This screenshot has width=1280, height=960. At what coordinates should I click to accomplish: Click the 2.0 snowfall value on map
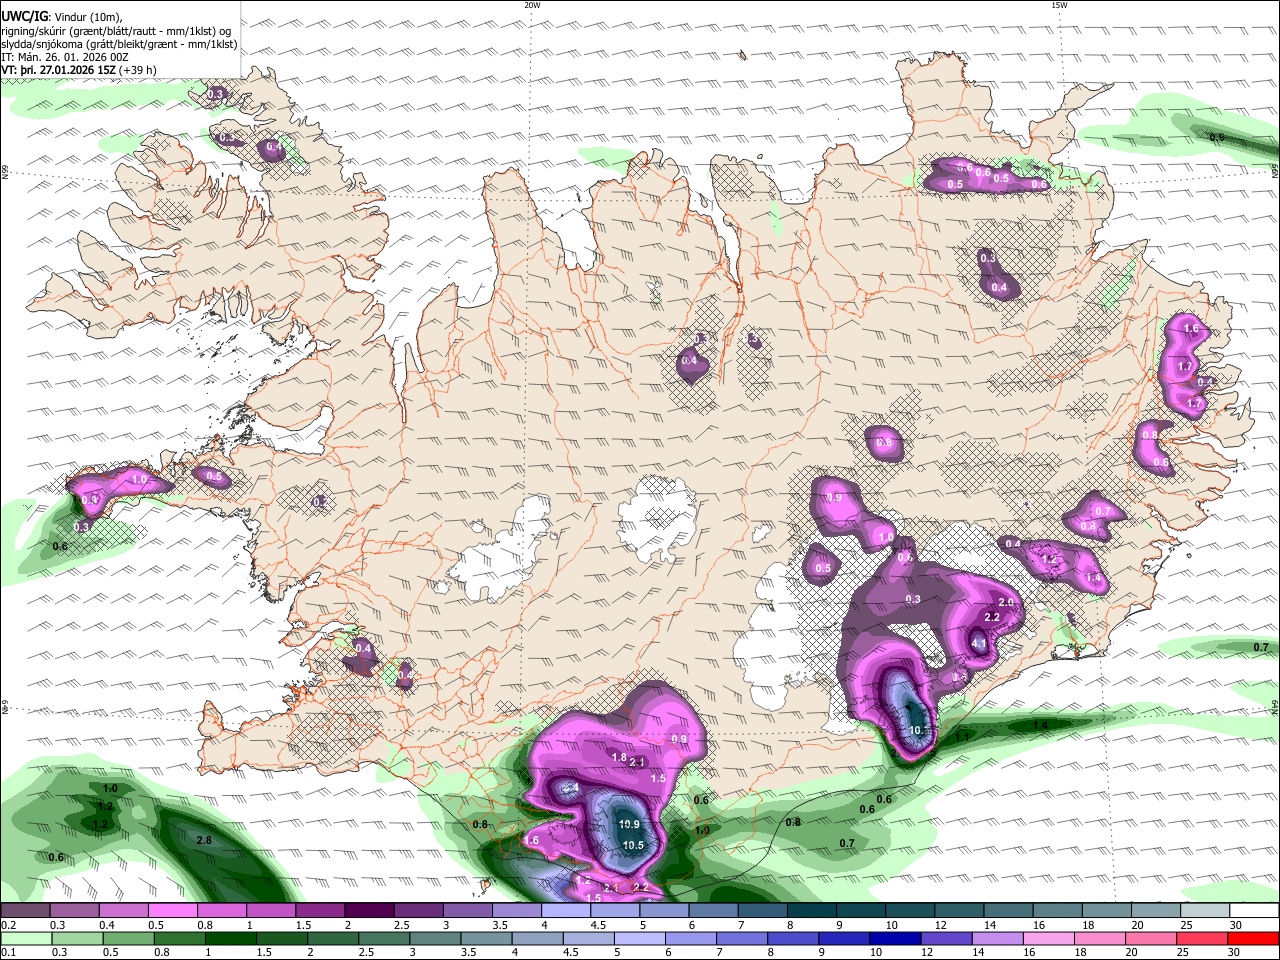(1006, 603)
